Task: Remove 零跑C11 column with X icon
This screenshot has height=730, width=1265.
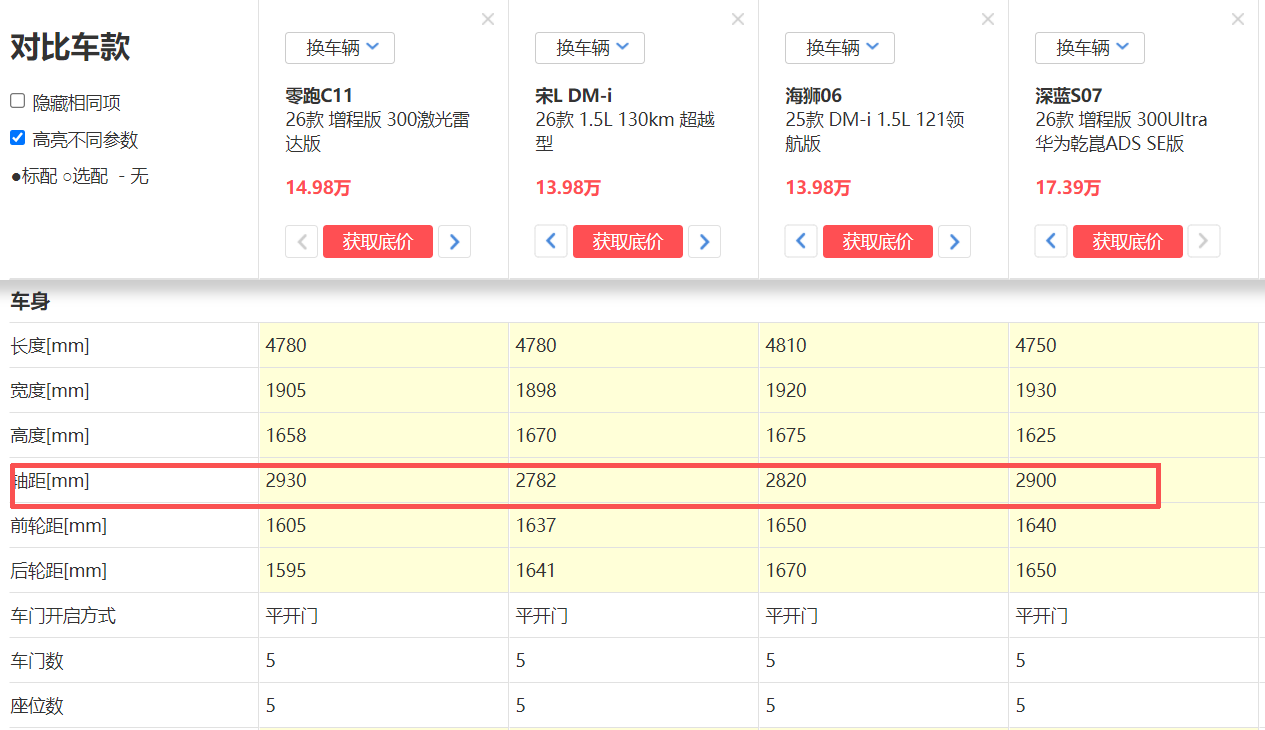Action: (488, 19)
